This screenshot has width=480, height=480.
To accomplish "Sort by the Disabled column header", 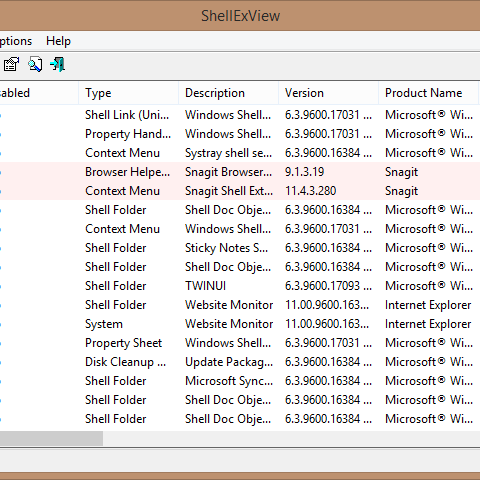I will pos(39,93).
